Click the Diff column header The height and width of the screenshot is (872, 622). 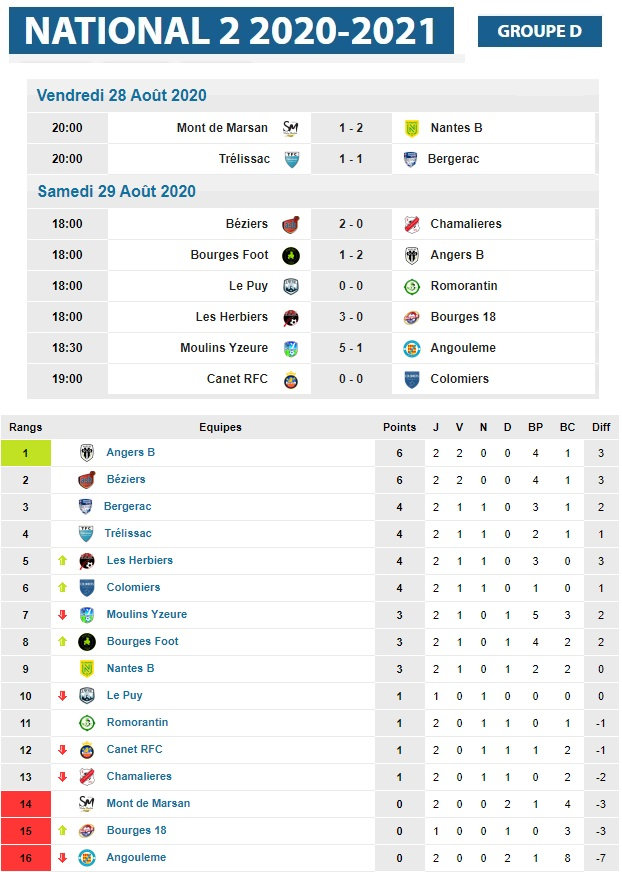(x=600, y=427)
